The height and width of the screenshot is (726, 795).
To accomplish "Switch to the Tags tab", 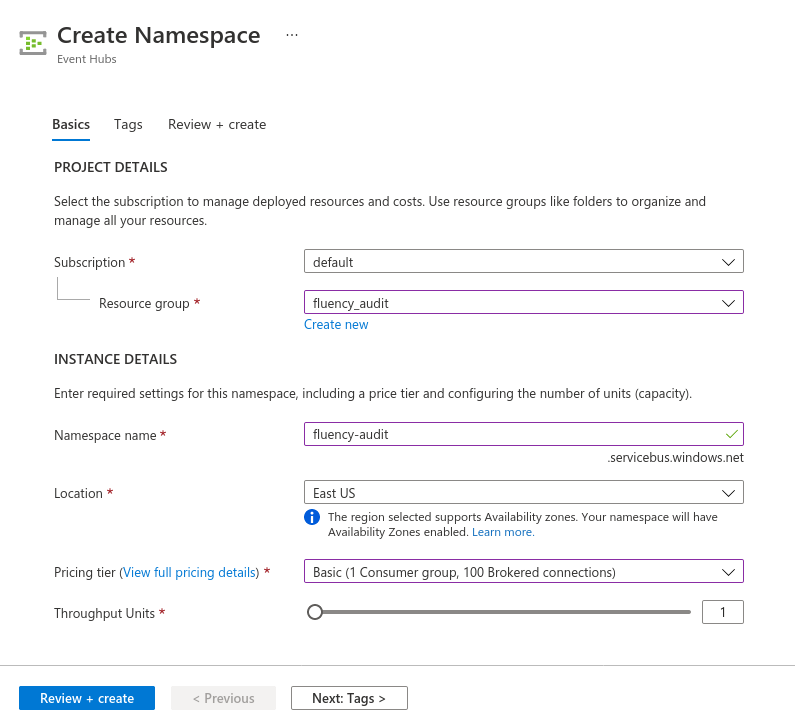I will coord(128,125).
